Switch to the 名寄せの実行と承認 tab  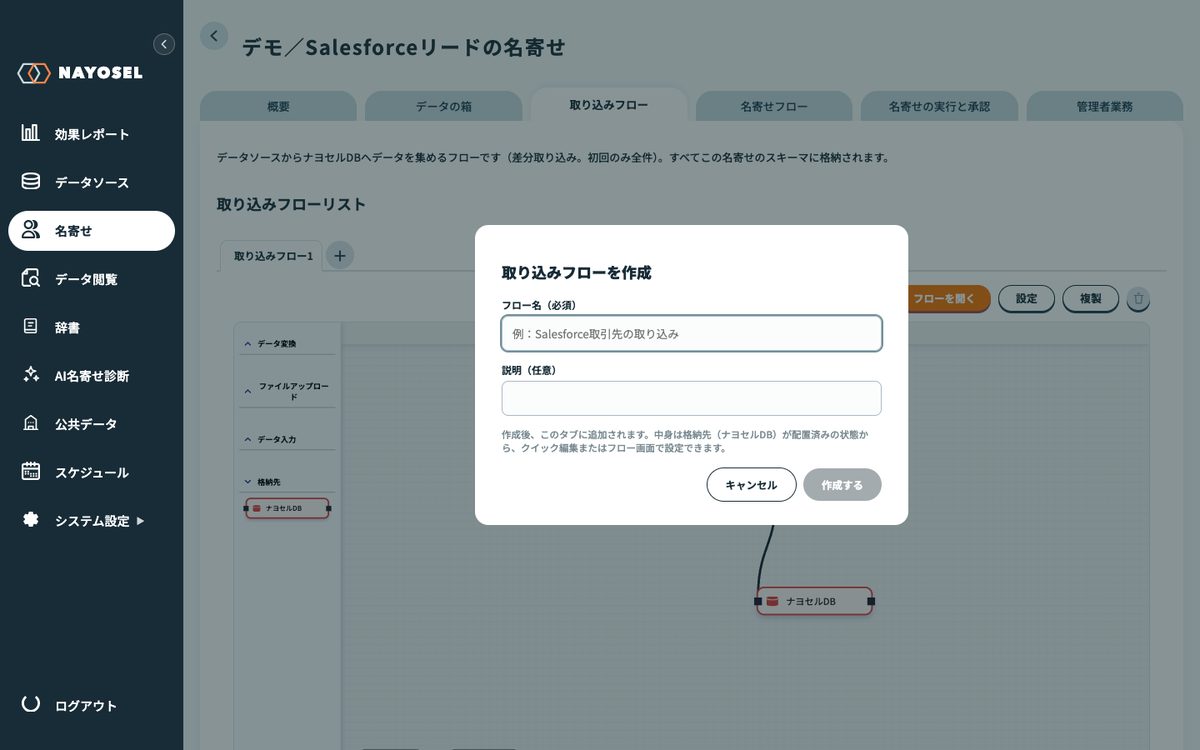(939, 106)
